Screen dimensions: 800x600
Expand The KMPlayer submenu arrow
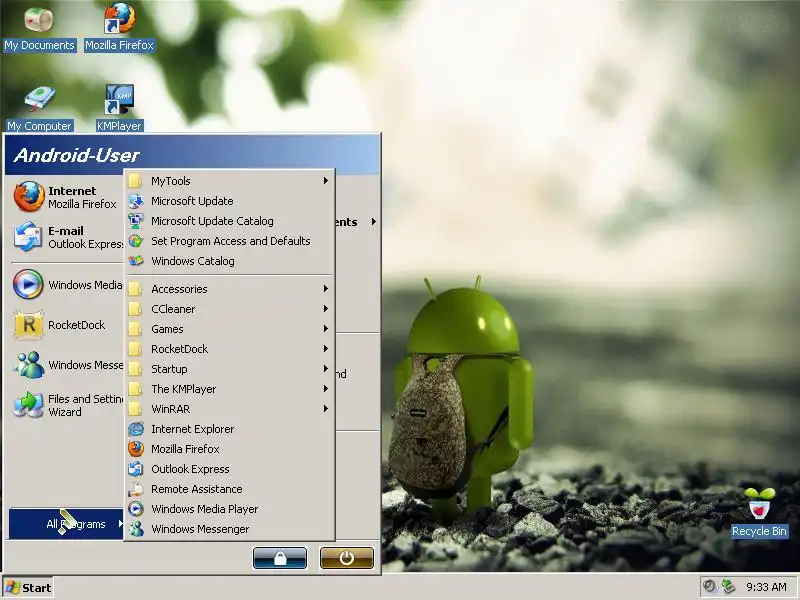pyautogui.click(x=326, y=389)
